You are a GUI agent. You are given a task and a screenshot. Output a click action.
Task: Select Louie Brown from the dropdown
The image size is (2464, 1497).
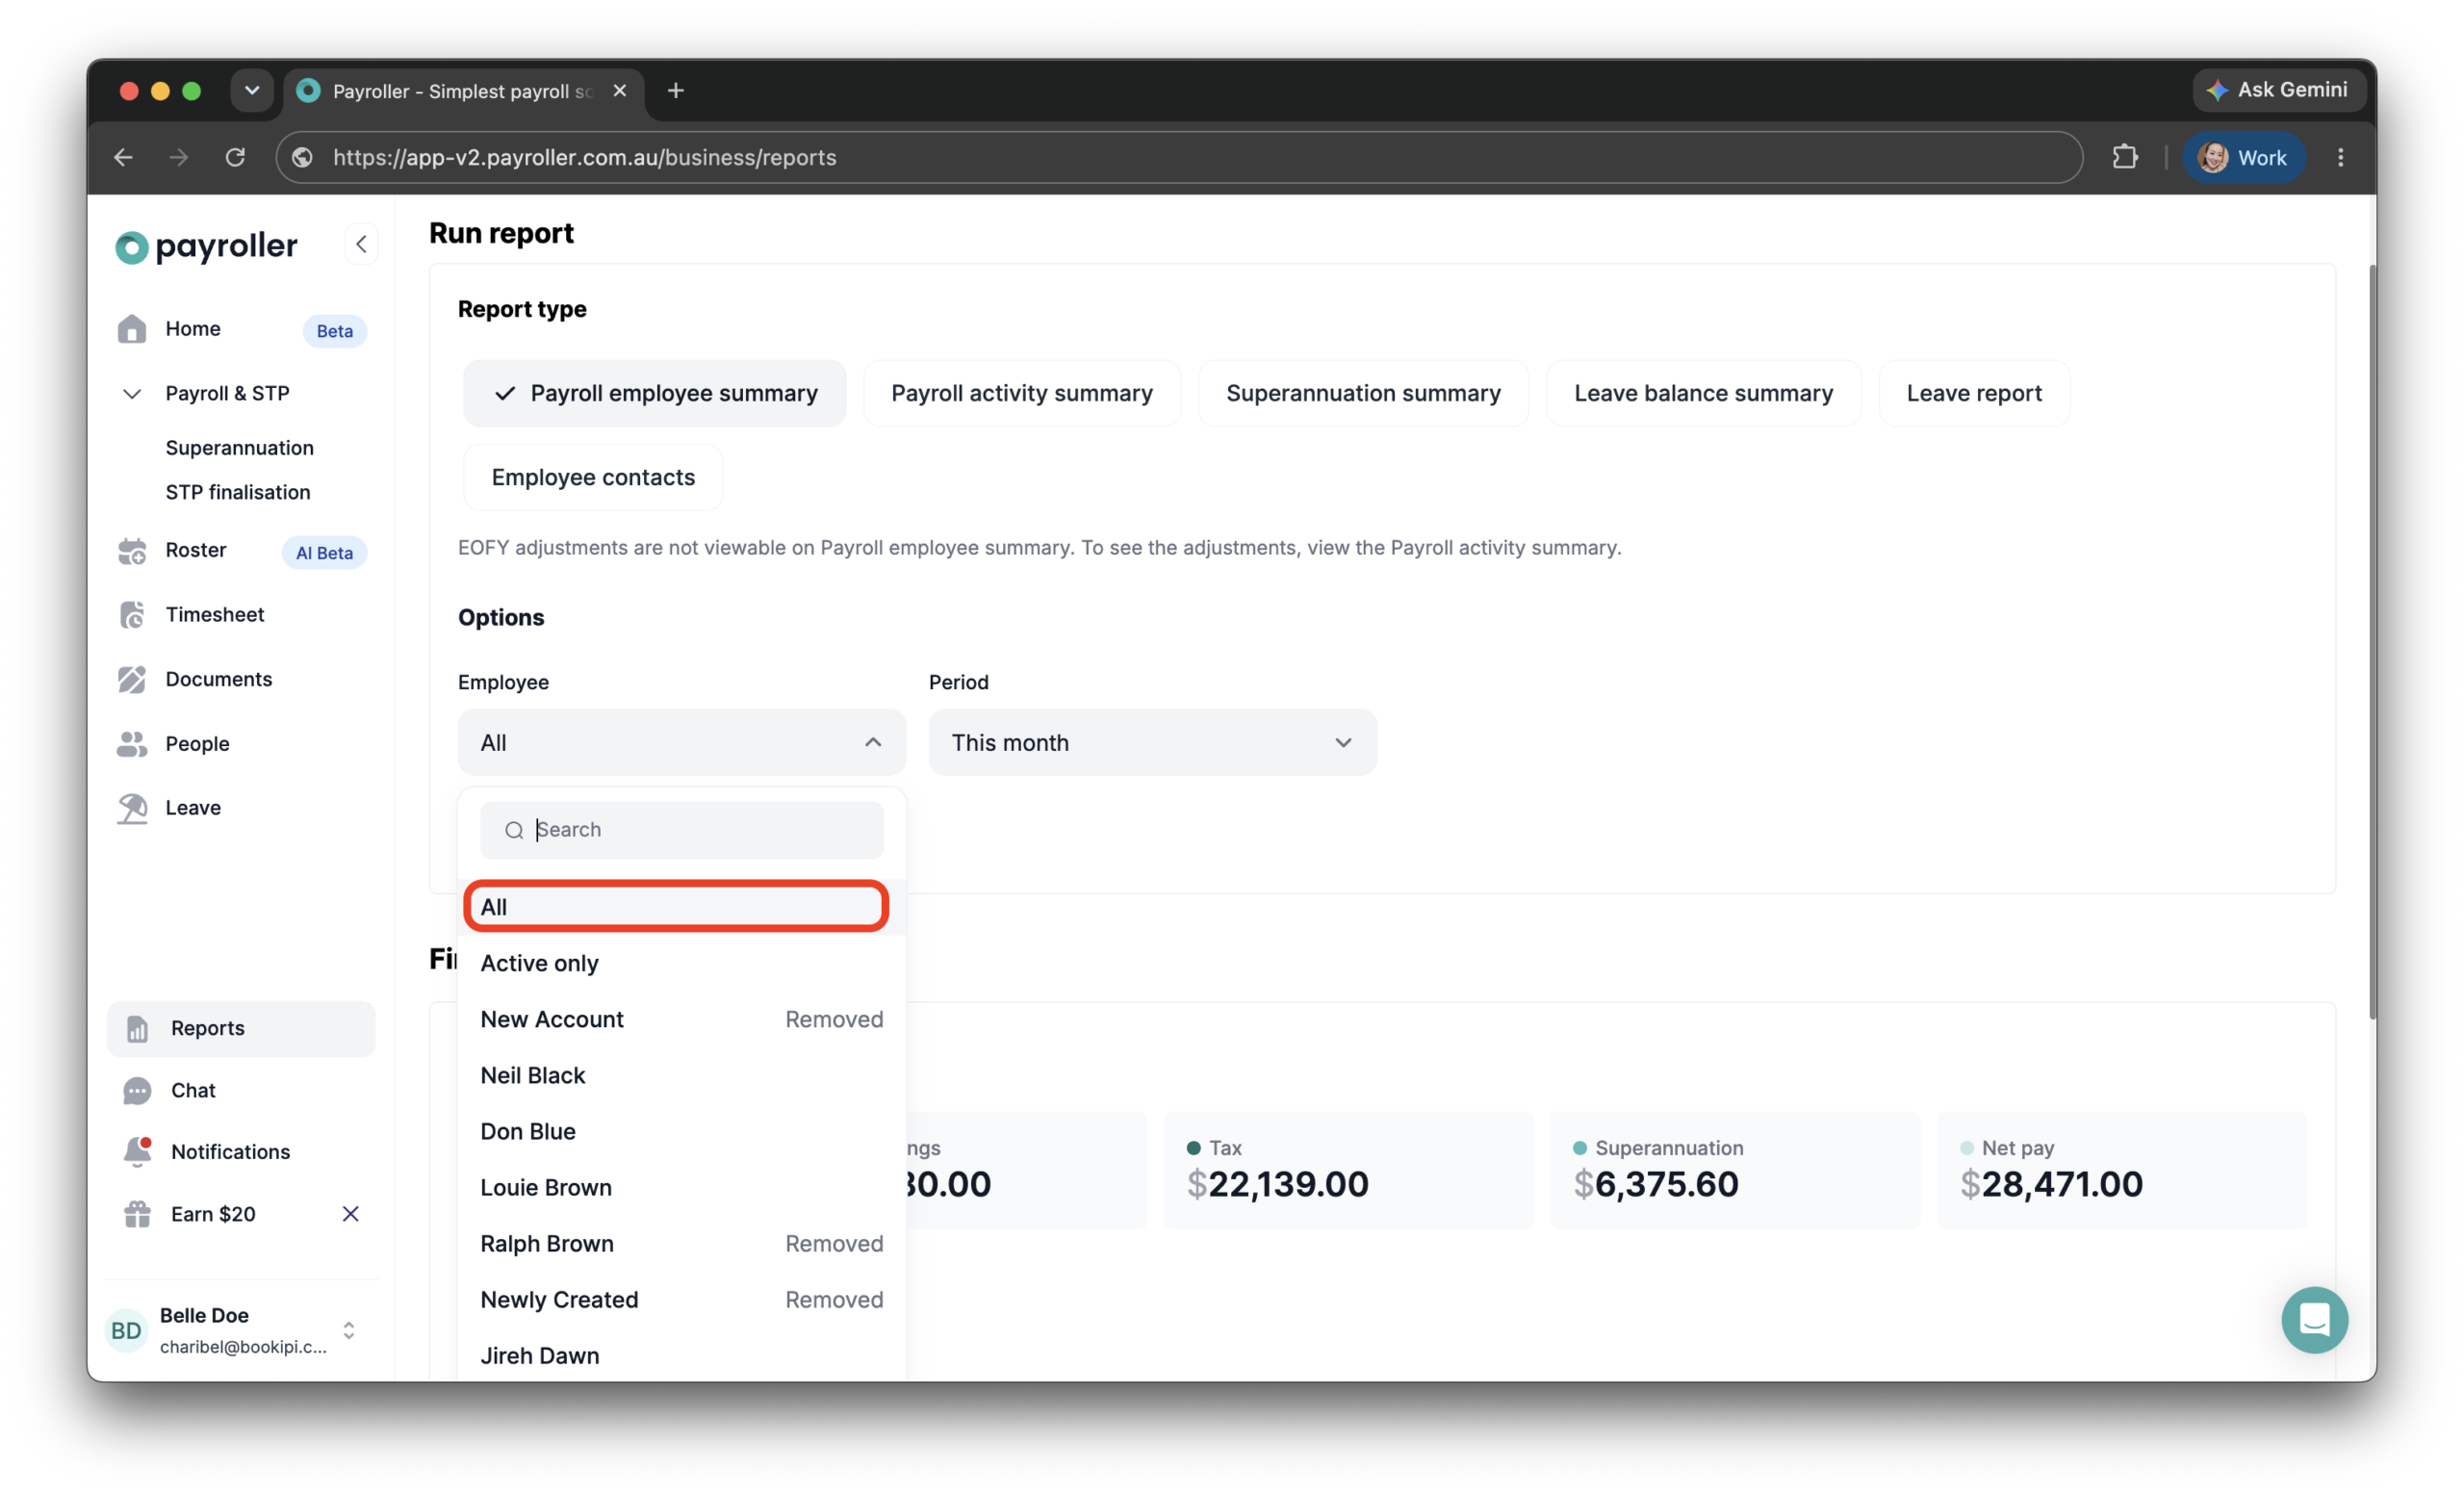[x=681, y=1187]
